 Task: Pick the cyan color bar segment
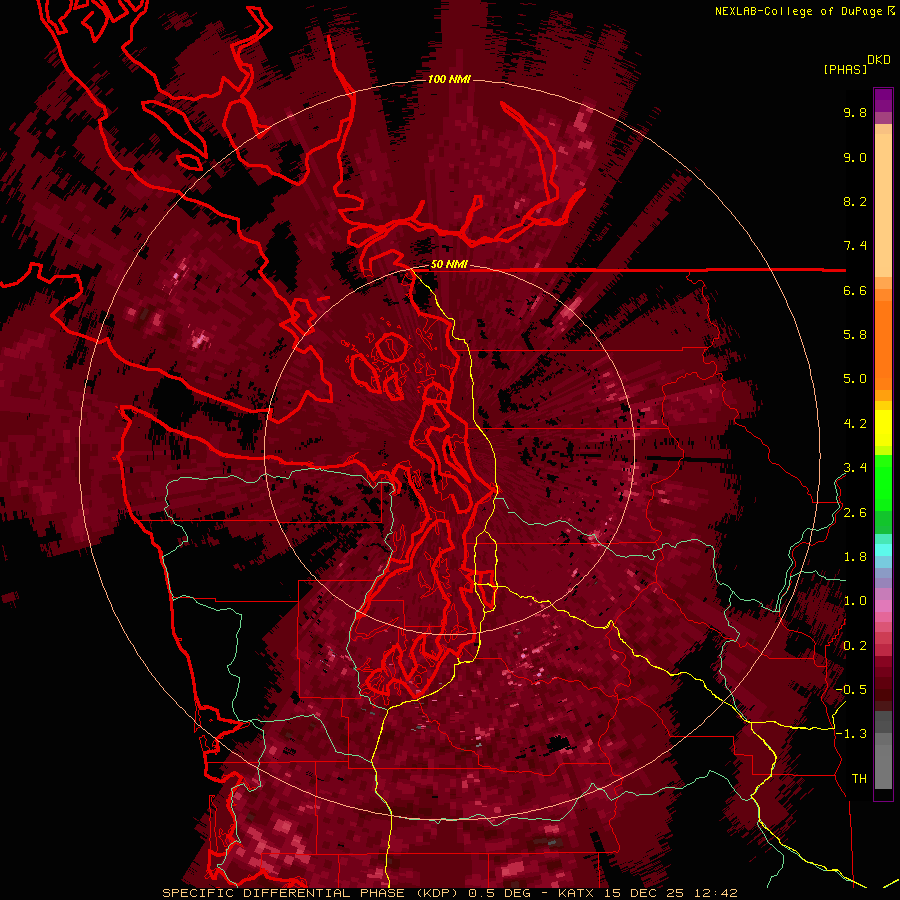(883, 549)
